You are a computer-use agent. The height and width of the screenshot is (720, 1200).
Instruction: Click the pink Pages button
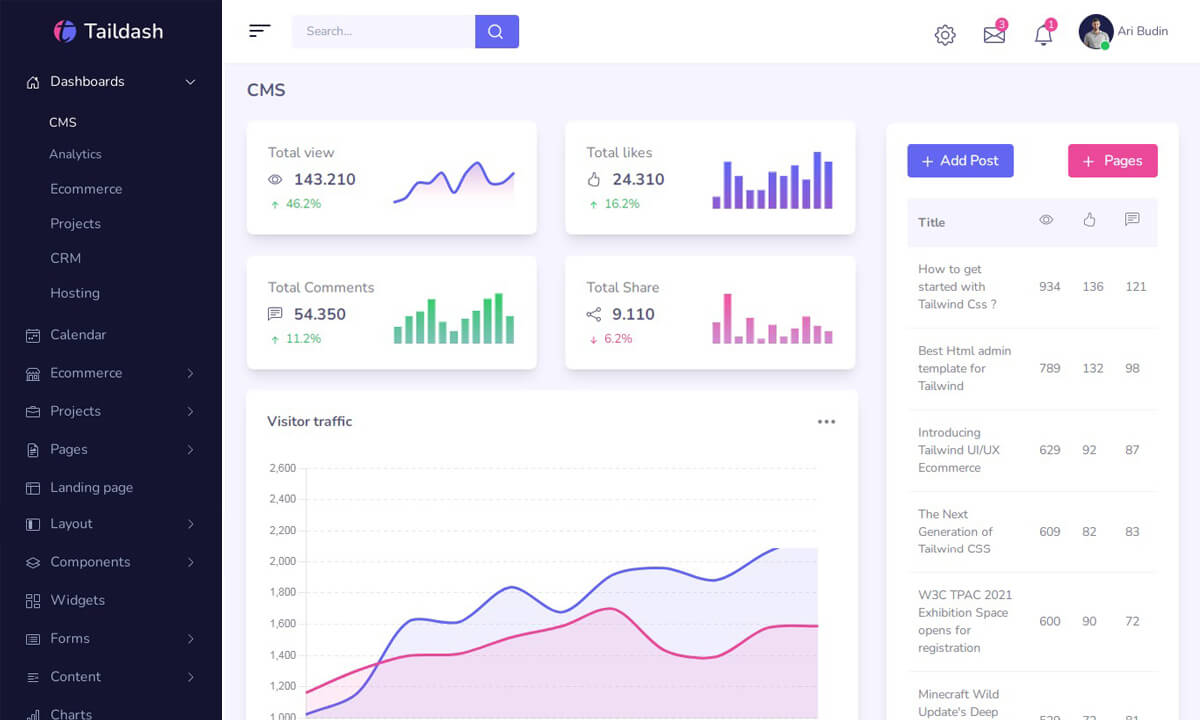(x=1112, y=161)
